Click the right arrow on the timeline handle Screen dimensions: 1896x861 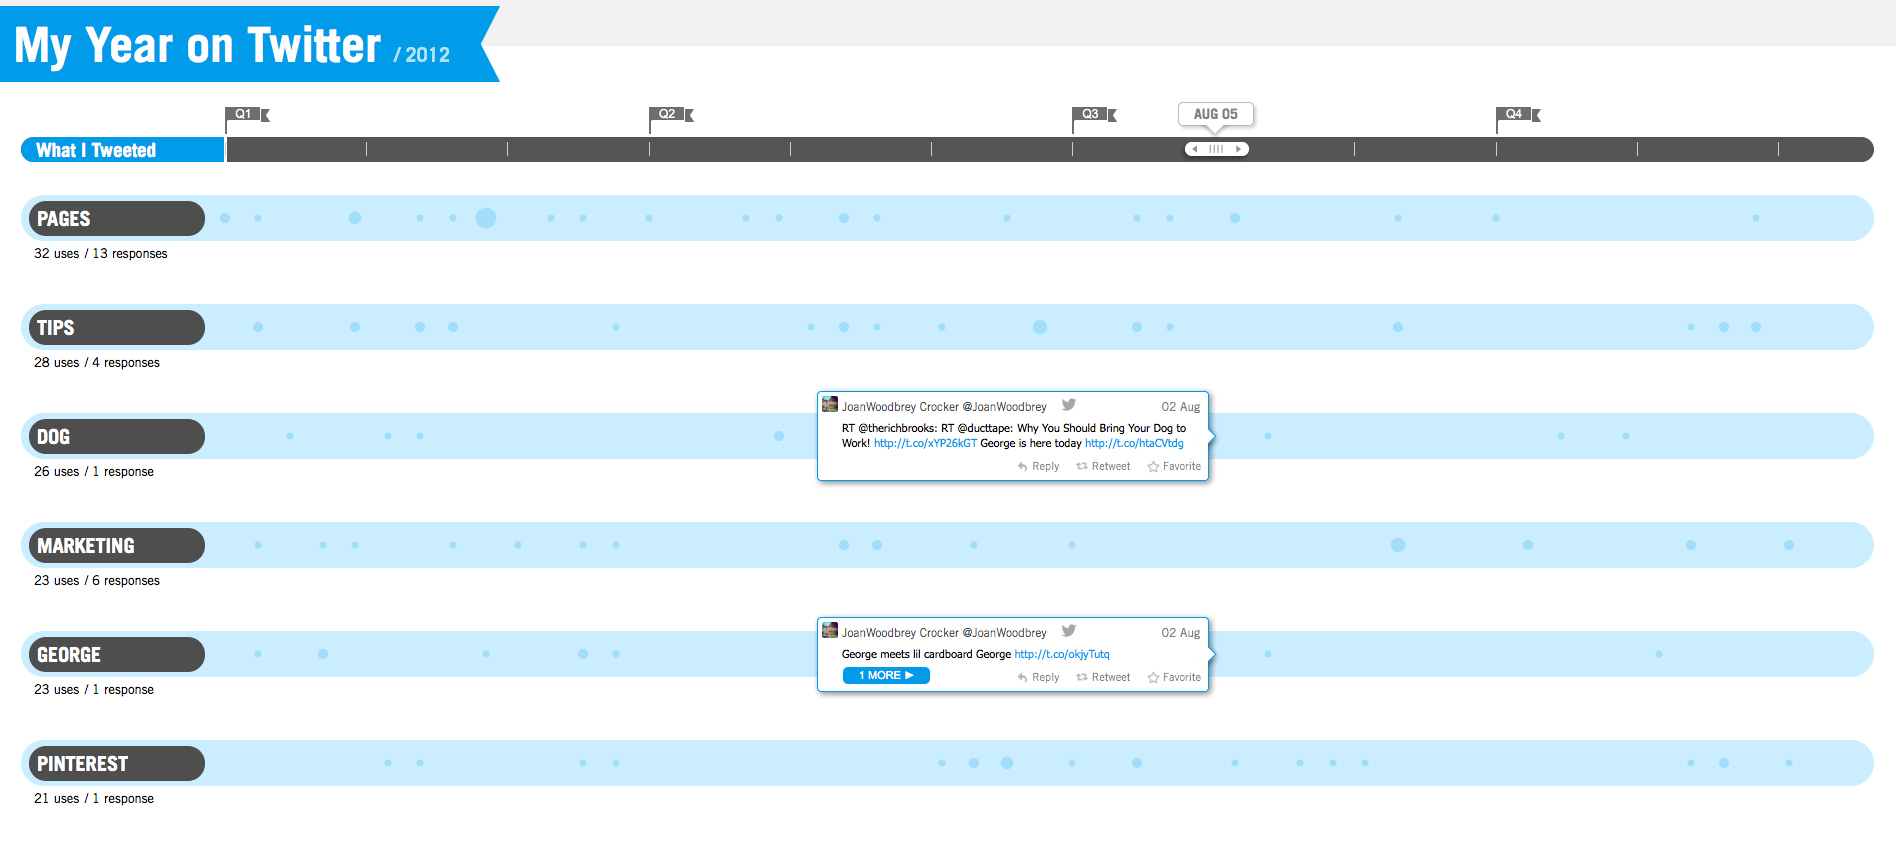[1238, 149]
